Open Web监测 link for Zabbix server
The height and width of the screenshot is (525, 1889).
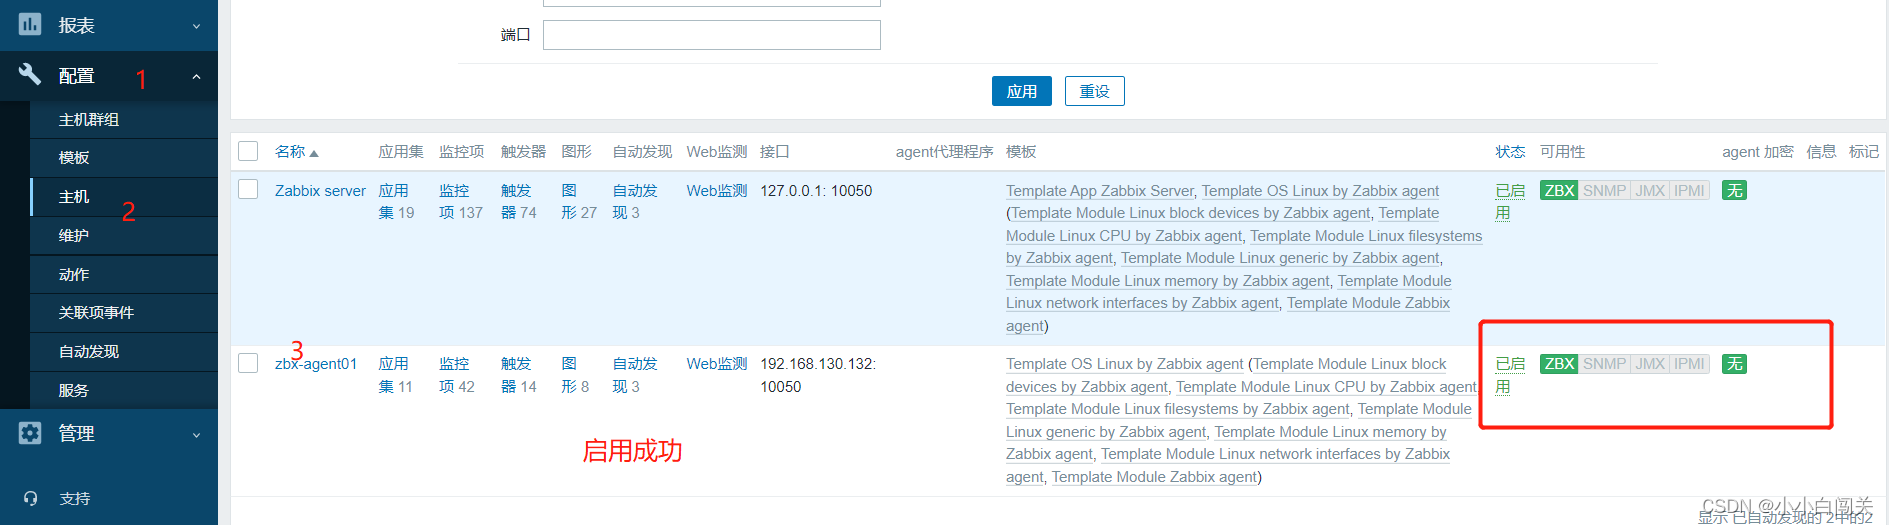click(x=717, y=190)
